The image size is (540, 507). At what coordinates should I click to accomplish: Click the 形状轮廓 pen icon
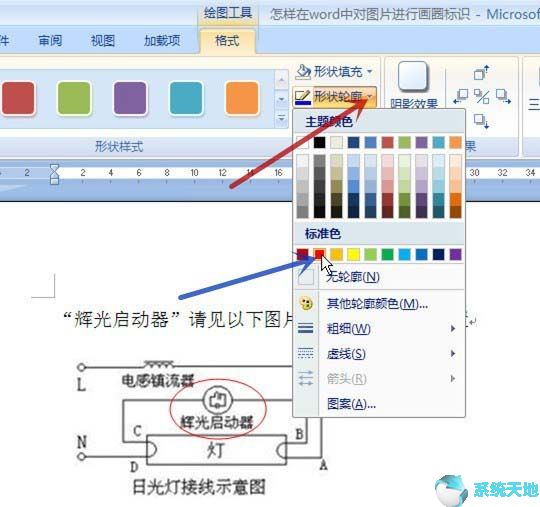click(303, 97)
